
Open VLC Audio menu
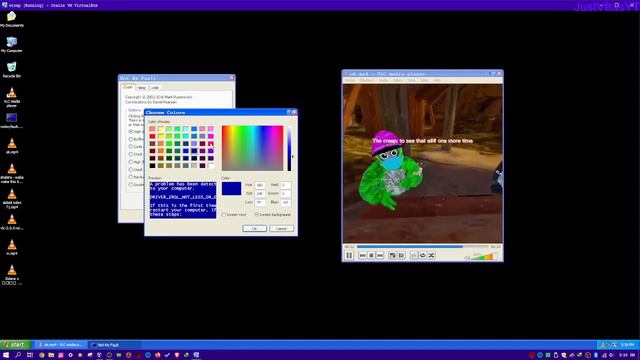(x=384, y=80)
